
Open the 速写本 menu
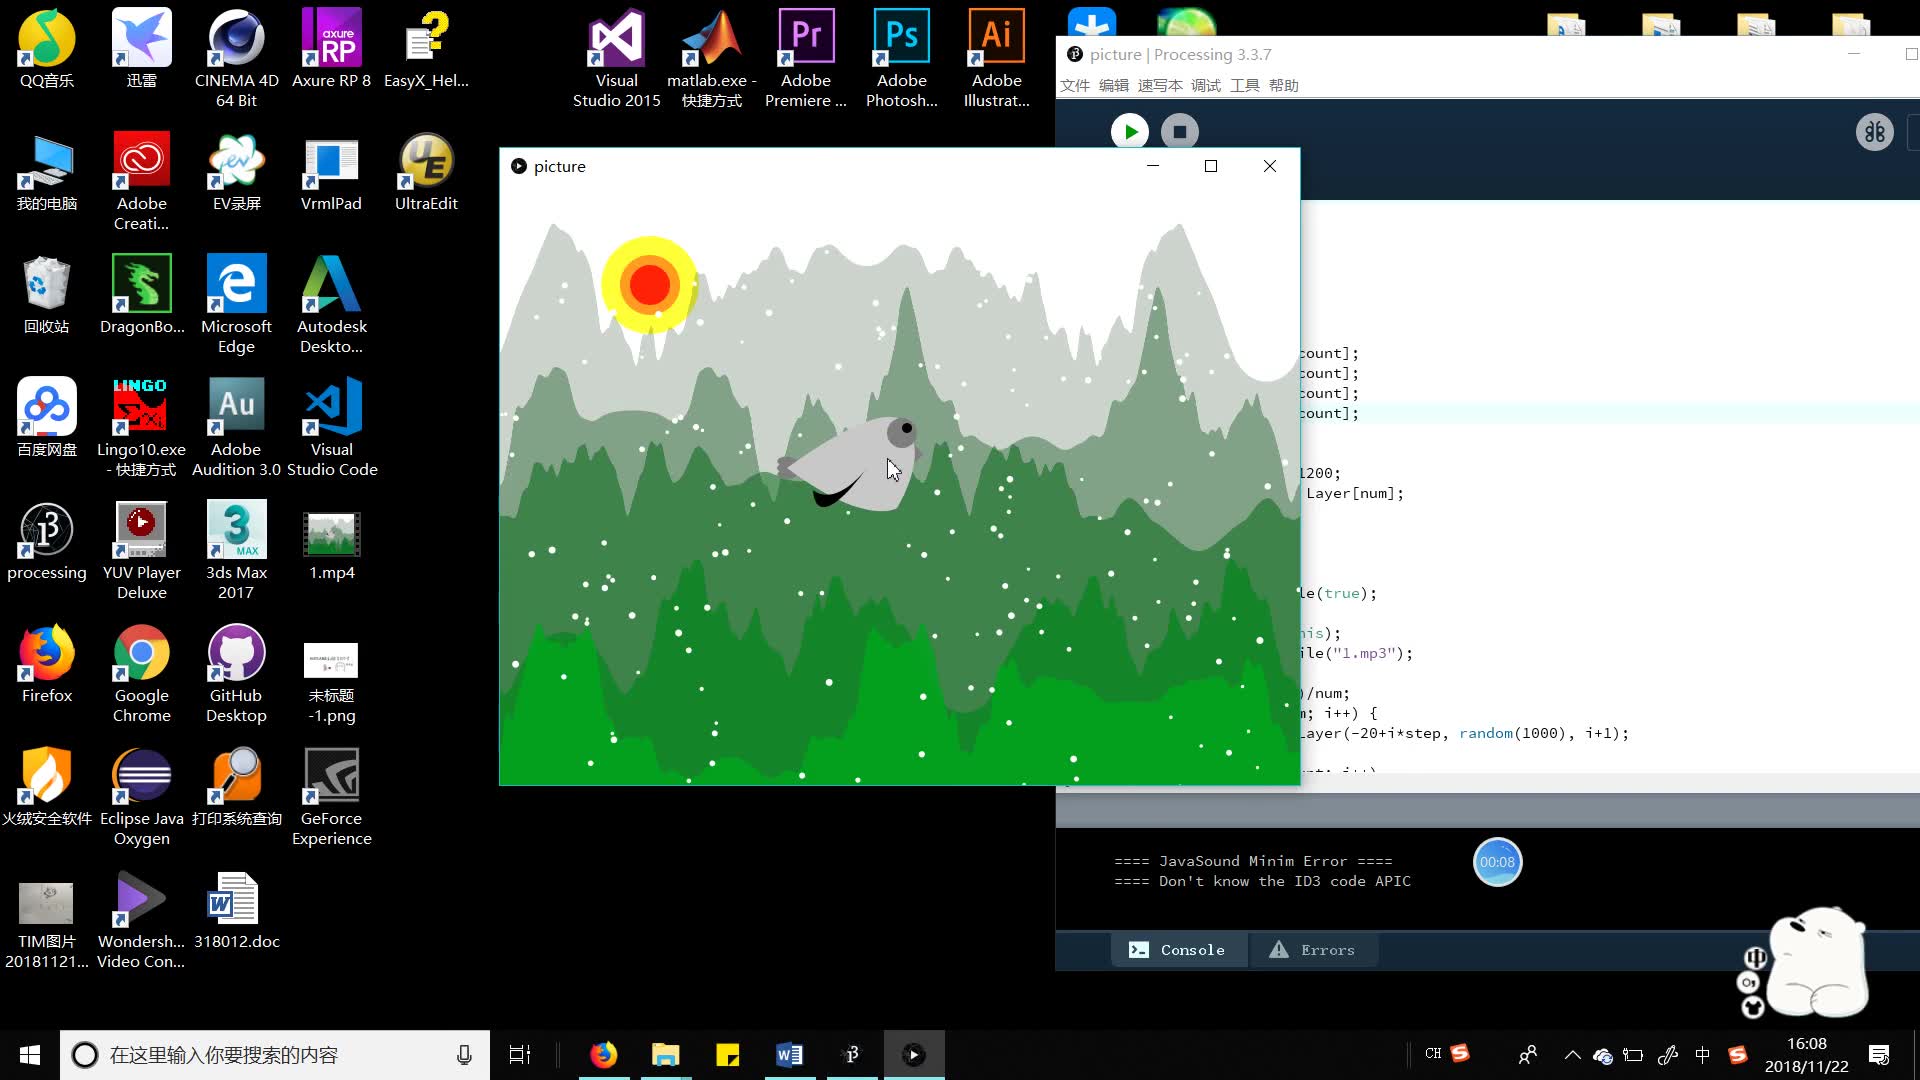click(1159, 86)
